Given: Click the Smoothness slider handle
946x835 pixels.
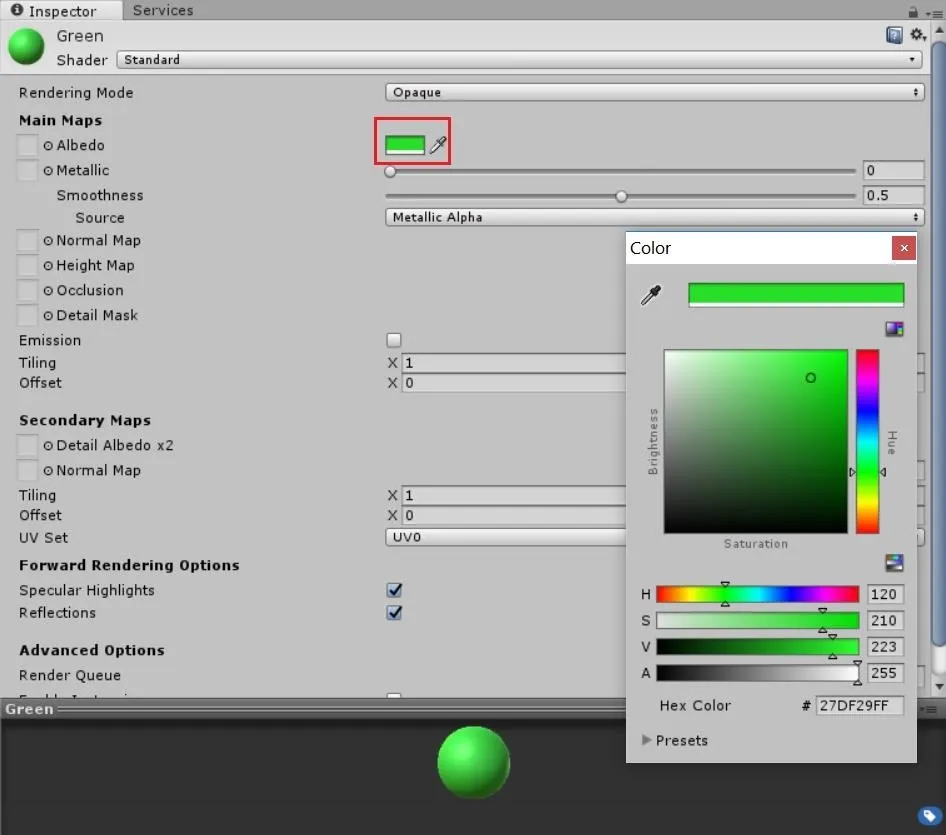Looking at the screenshot, I should coord(621,196).
